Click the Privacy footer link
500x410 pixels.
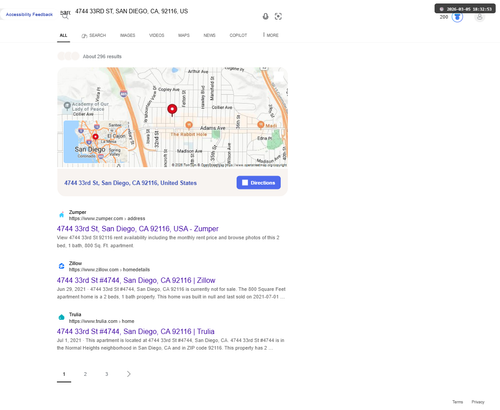pyautogui.click(x=478, y=402)
